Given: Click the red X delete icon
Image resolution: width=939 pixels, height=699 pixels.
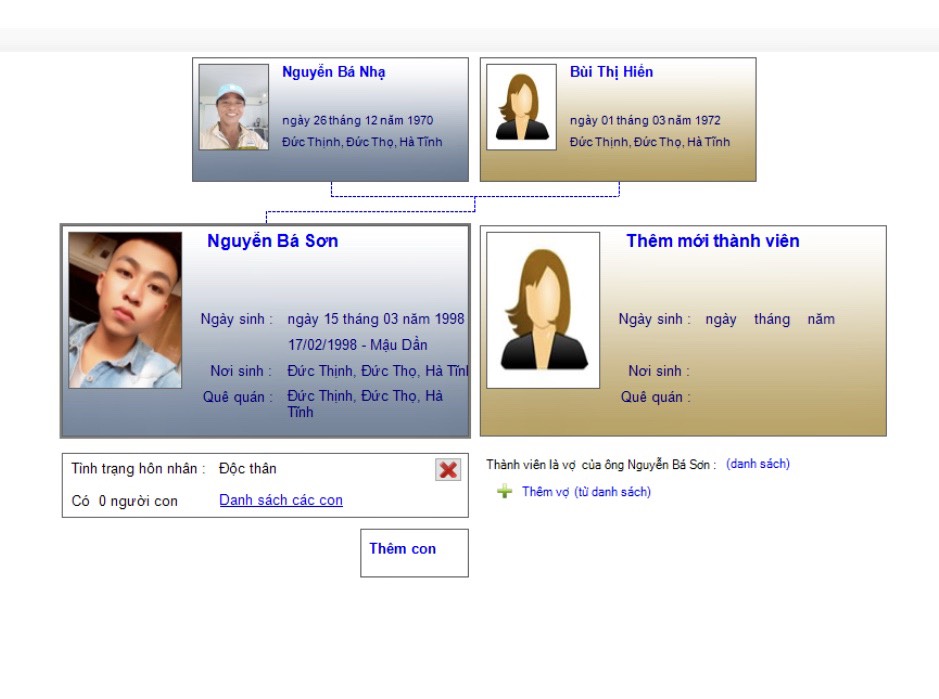Looking at the screenshot, I should (x=448, y=470).
